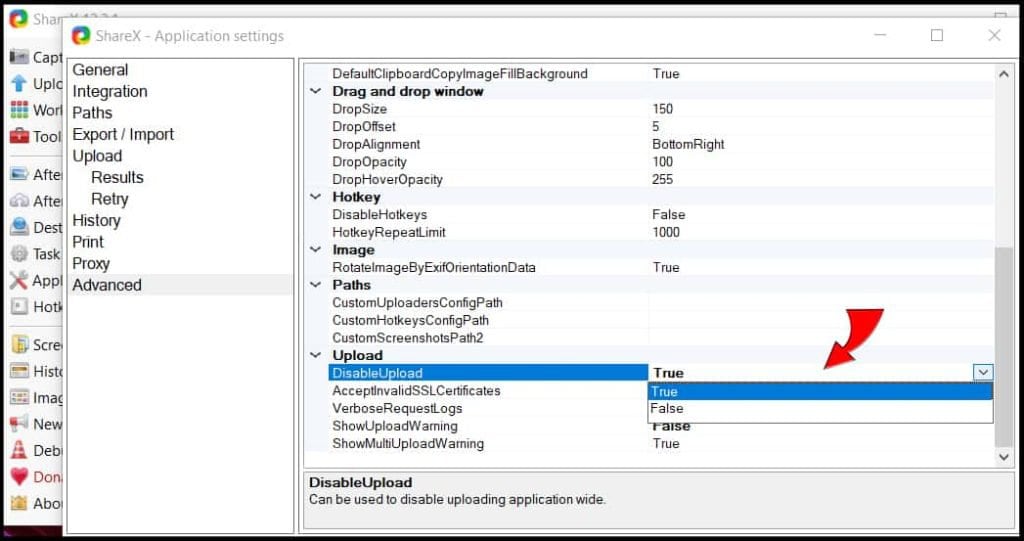
Task: Click the Capture camera icon in main window
Action: [20, 57]
